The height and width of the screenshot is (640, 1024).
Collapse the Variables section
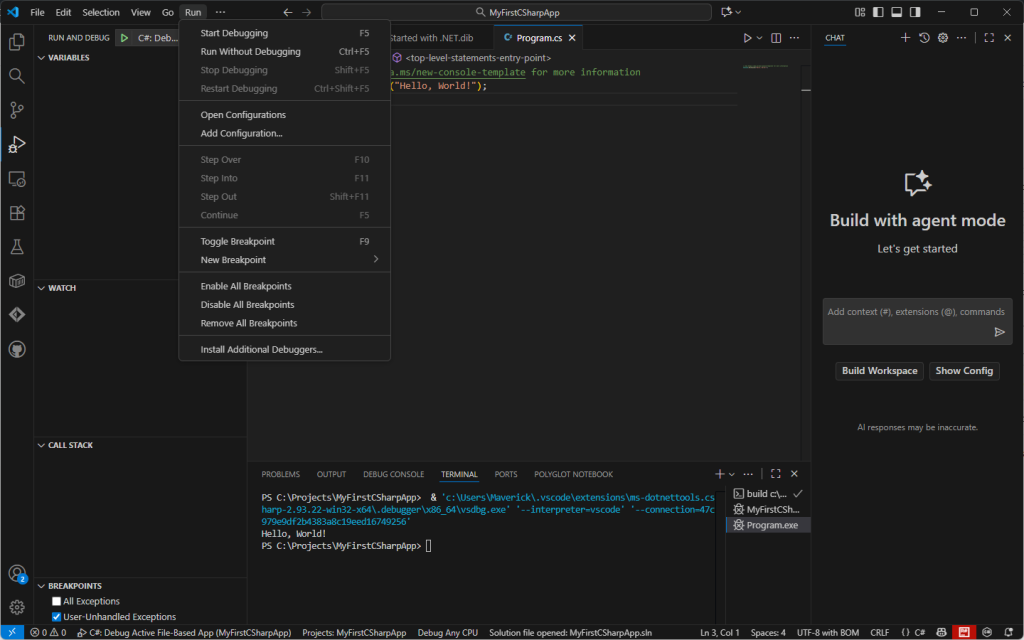[42, 57]
